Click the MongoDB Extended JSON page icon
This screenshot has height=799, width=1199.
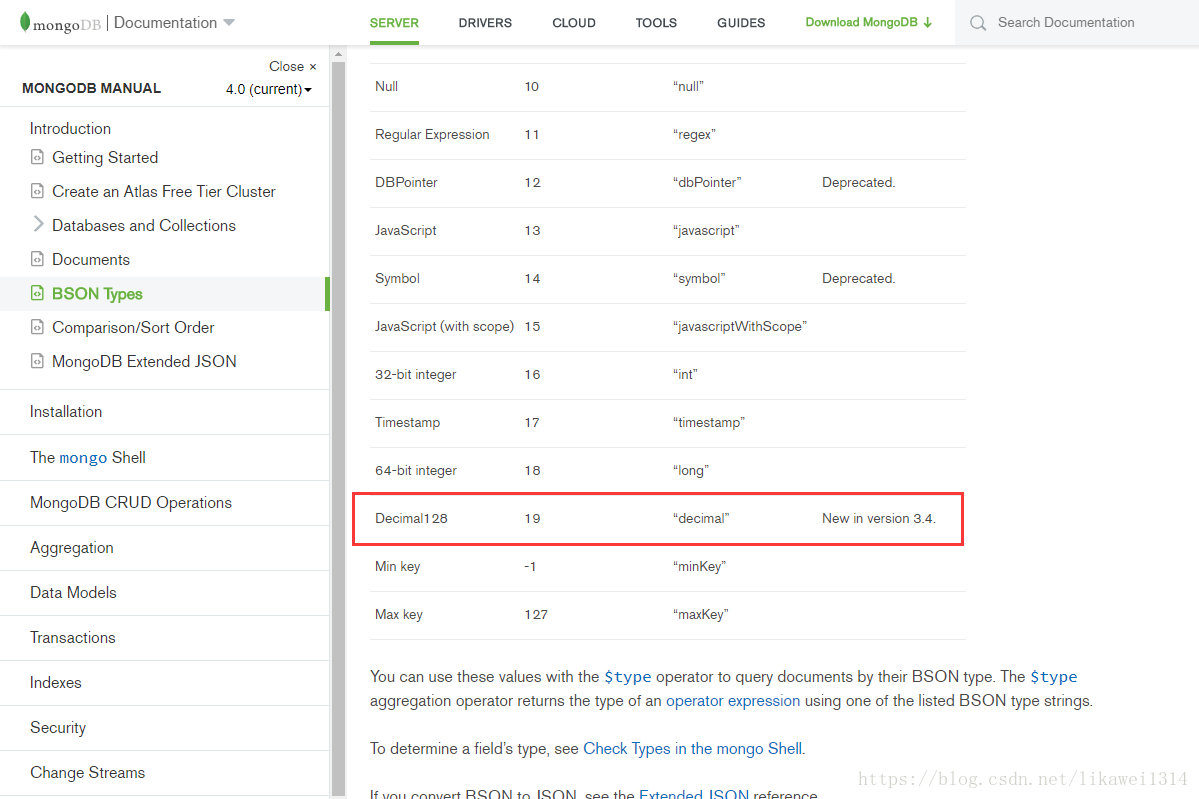click(x=37, y=361)
